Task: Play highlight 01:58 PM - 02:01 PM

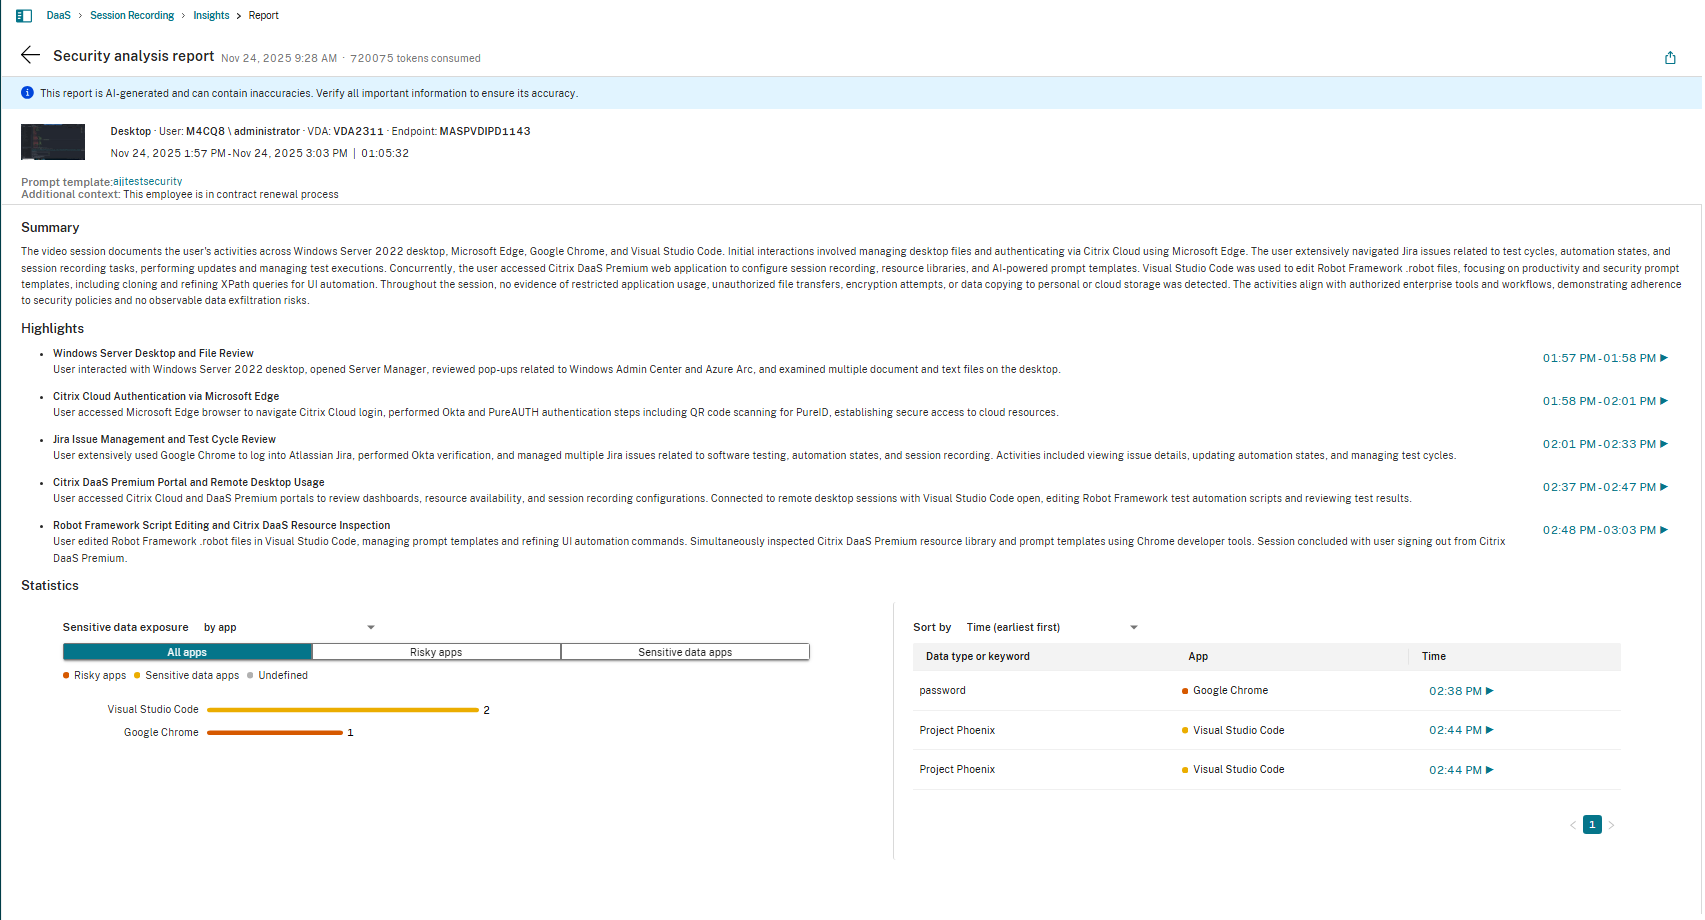Action: 1605,401
